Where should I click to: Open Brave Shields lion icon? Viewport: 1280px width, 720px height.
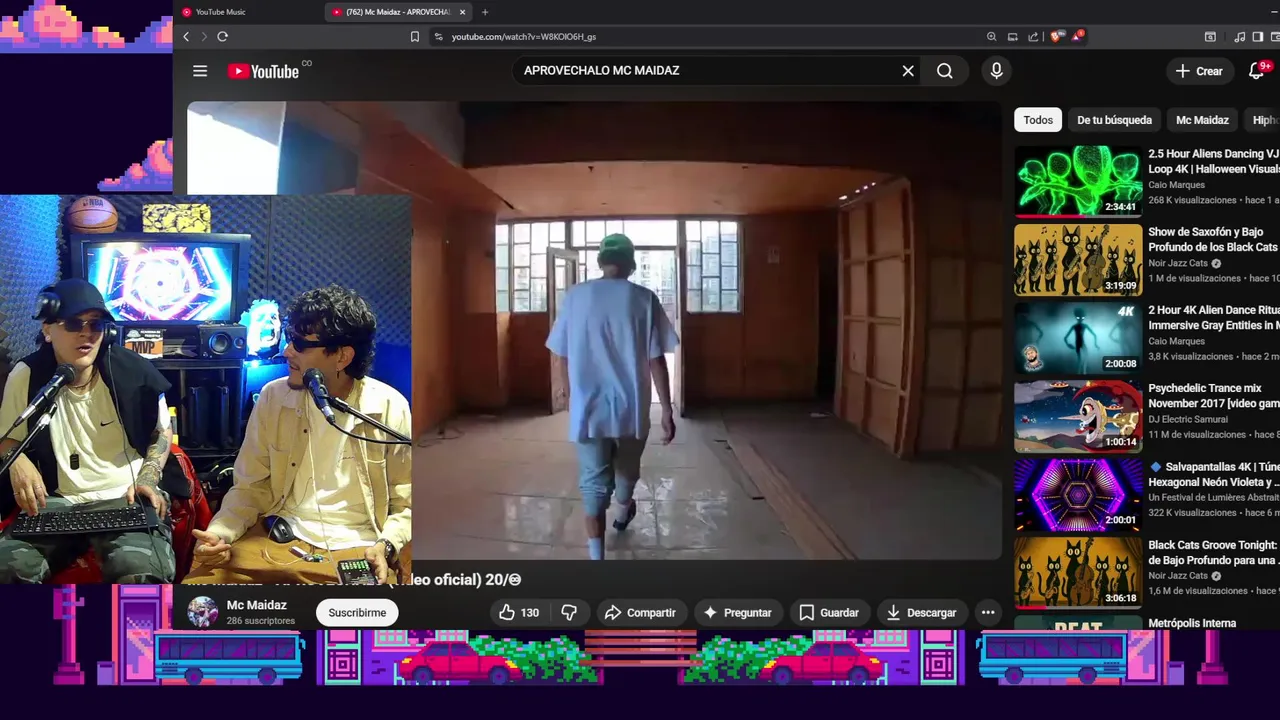pos(1057,36)
